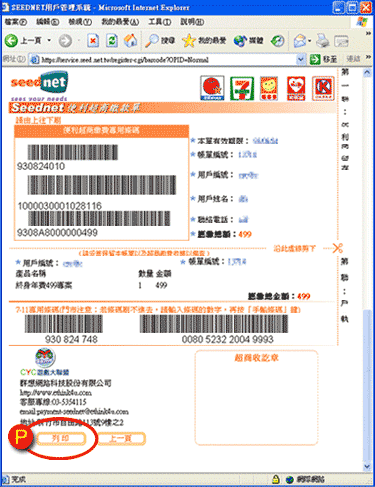375x487 pixels.
Task: Expand the address bar dropdown arrow
Action: (x=300, y=60)
